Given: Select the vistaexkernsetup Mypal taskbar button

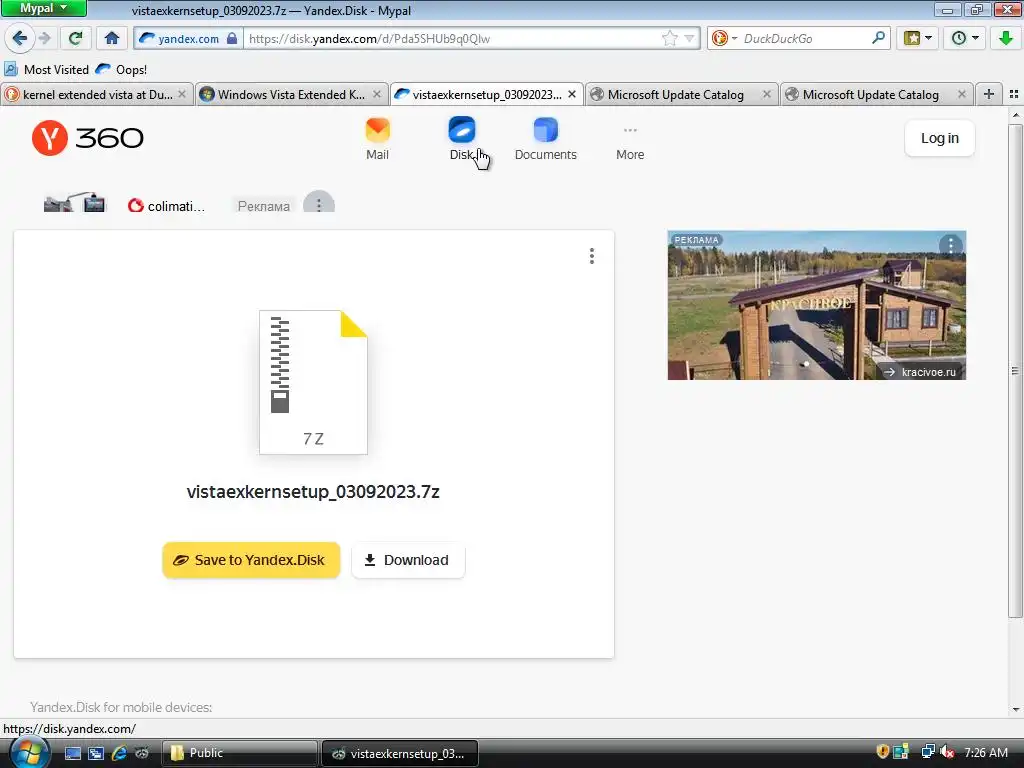Looking at the screenshot, I should pyautogui.click(x=400, y=753).
